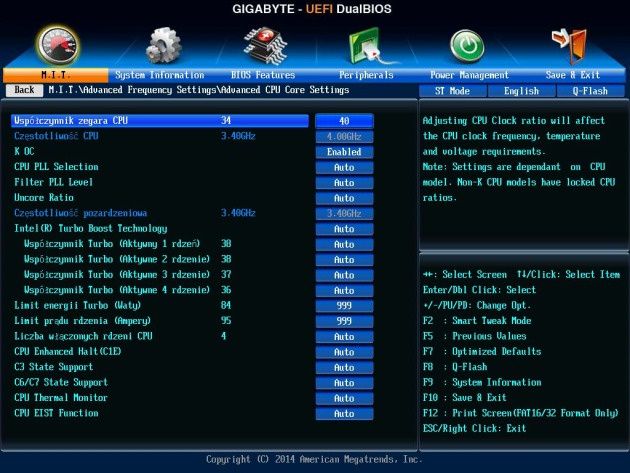The width and height of the screenshot is (630, 473).
Task: Click the Back button
Action: (x=24, y=90)
